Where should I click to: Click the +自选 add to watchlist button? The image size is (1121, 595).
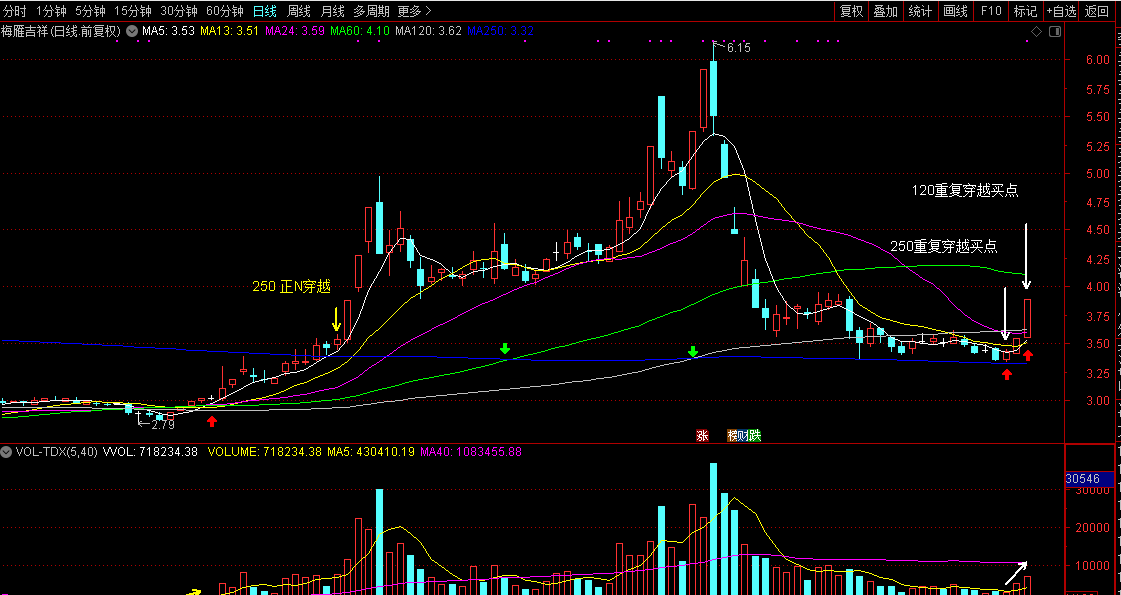(x=1061, y=11)
